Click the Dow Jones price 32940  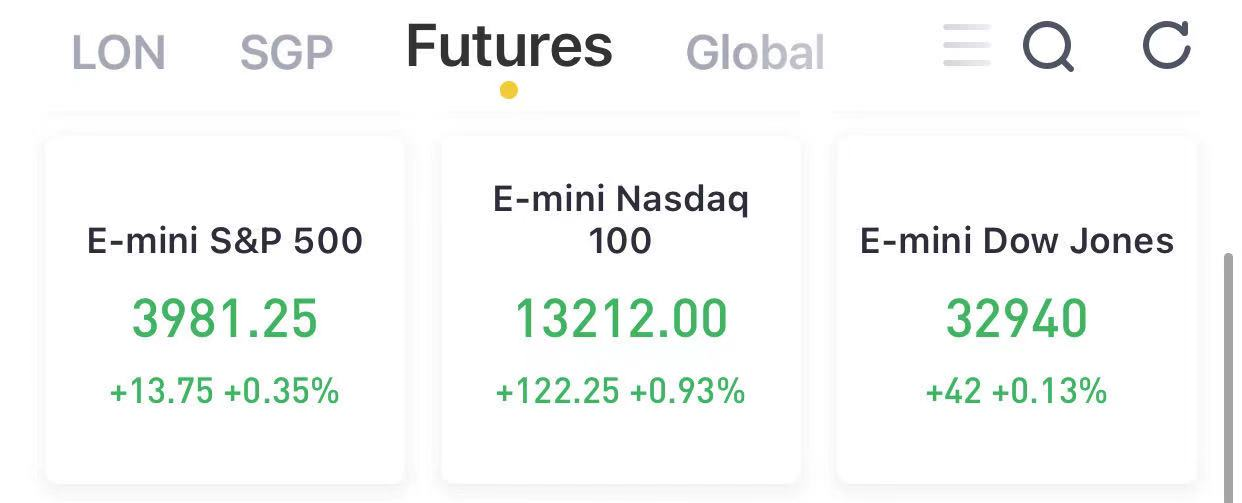1016,319
